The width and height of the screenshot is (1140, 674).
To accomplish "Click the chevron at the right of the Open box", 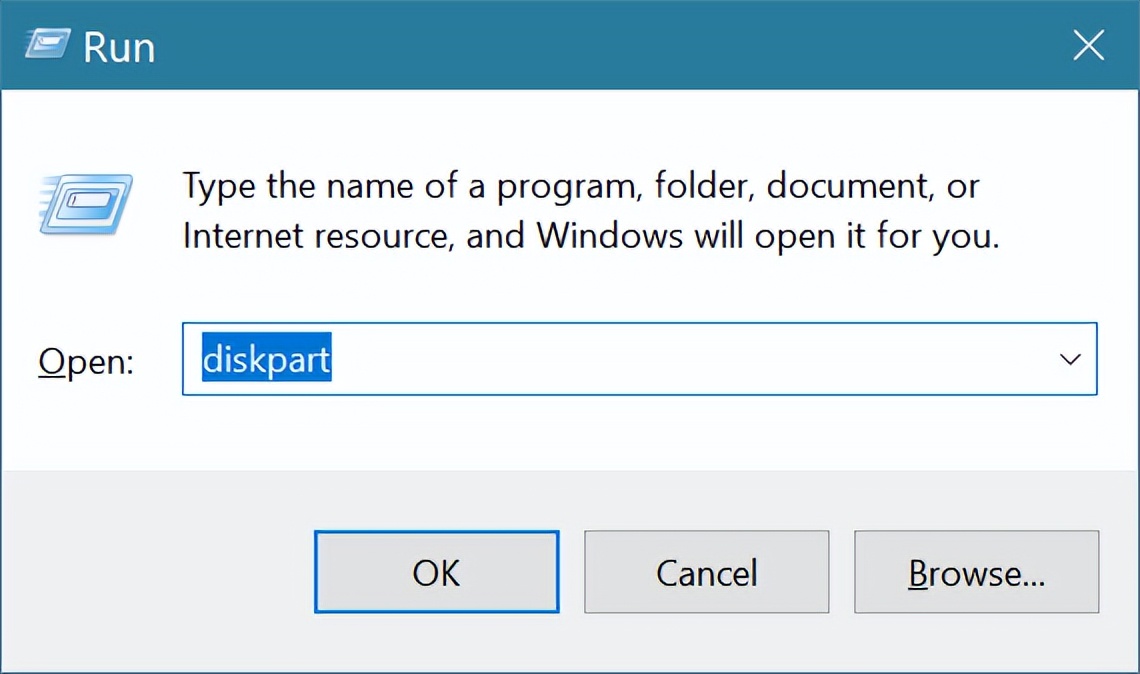I will click(x=1069, y=359).
